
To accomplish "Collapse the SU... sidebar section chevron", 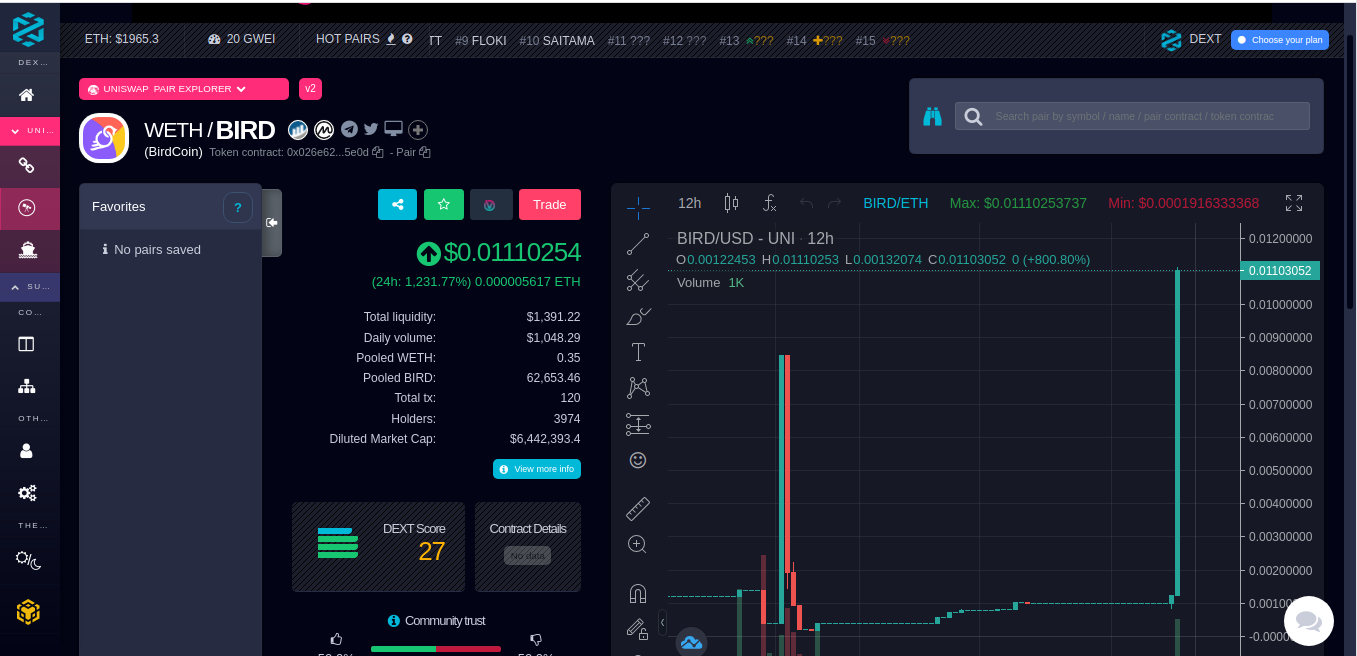I will coord(14,287).
